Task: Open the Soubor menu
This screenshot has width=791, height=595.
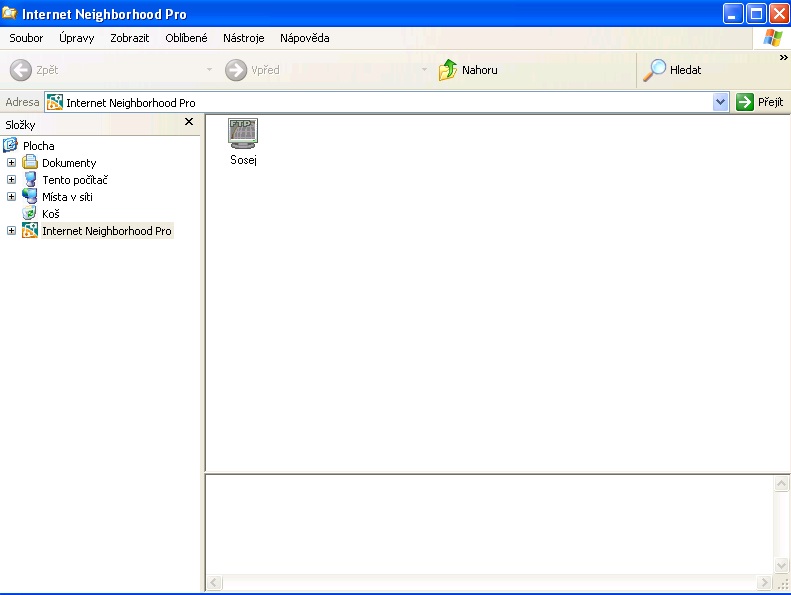Action: [26, 38]
